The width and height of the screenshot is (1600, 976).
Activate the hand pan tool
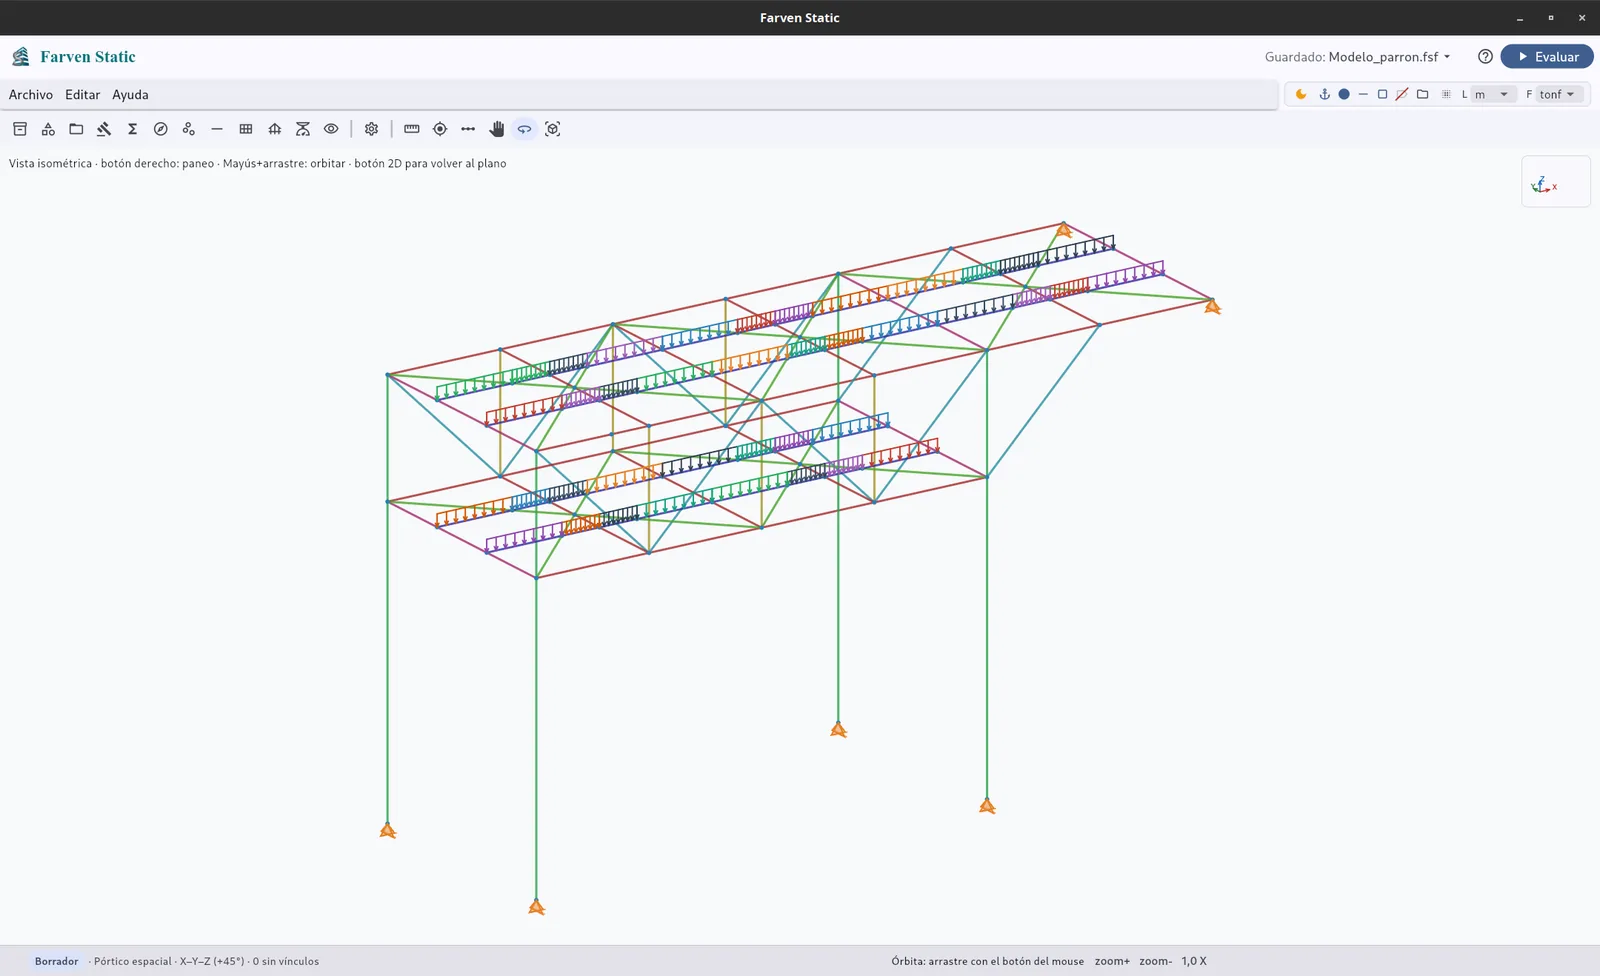497,129
